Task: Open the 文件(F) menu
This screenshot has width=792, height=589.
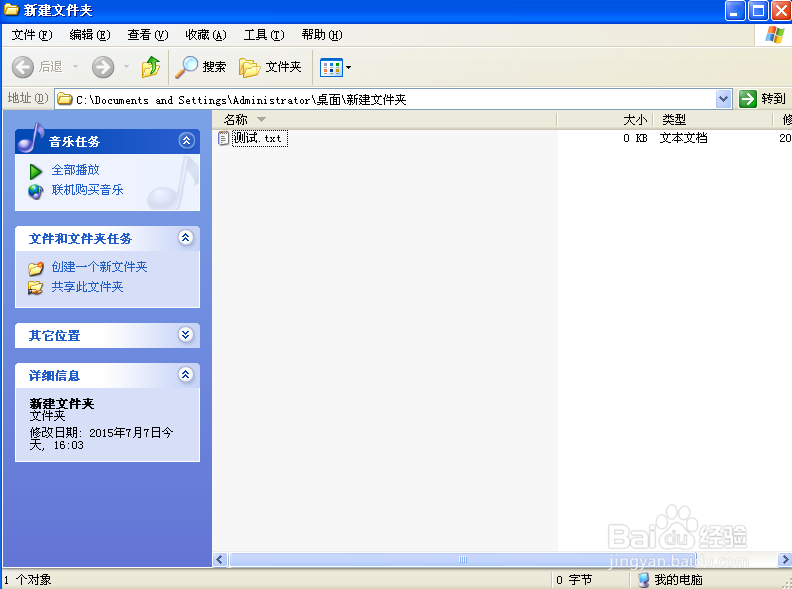Action: coord(32,35)
